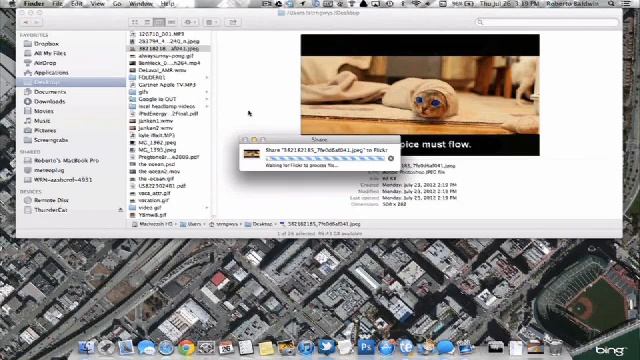
Task: Open the Music folder in sidebar
Action: pyautogui.click(x=42, y=121)
